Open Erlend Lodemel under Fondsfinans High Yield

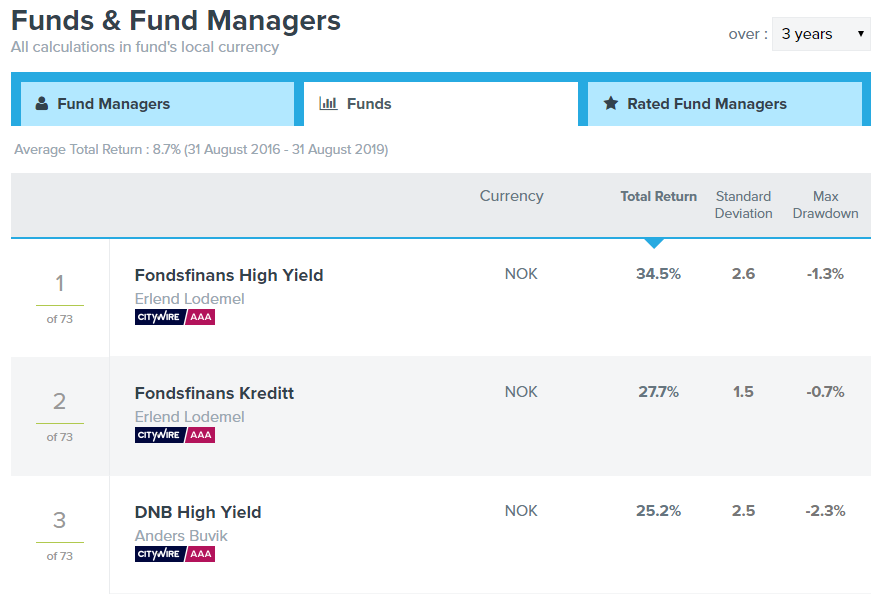pyautogui.click(x=190, y=299)
